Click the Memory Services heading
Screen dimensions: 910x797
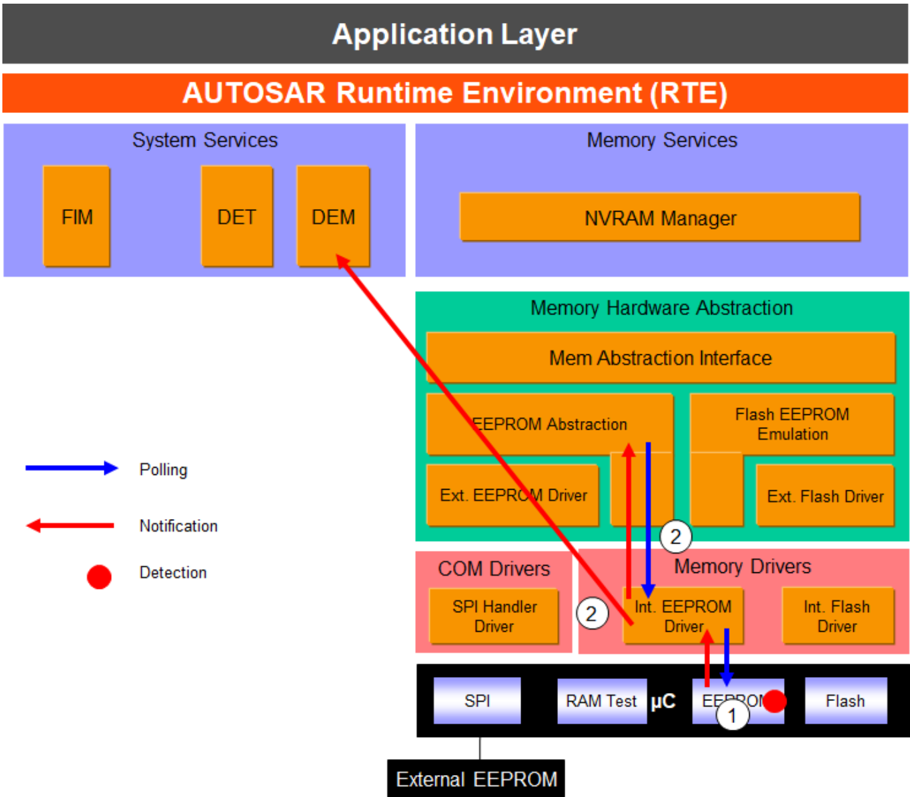pyautogui.click(x=662, y=140)
